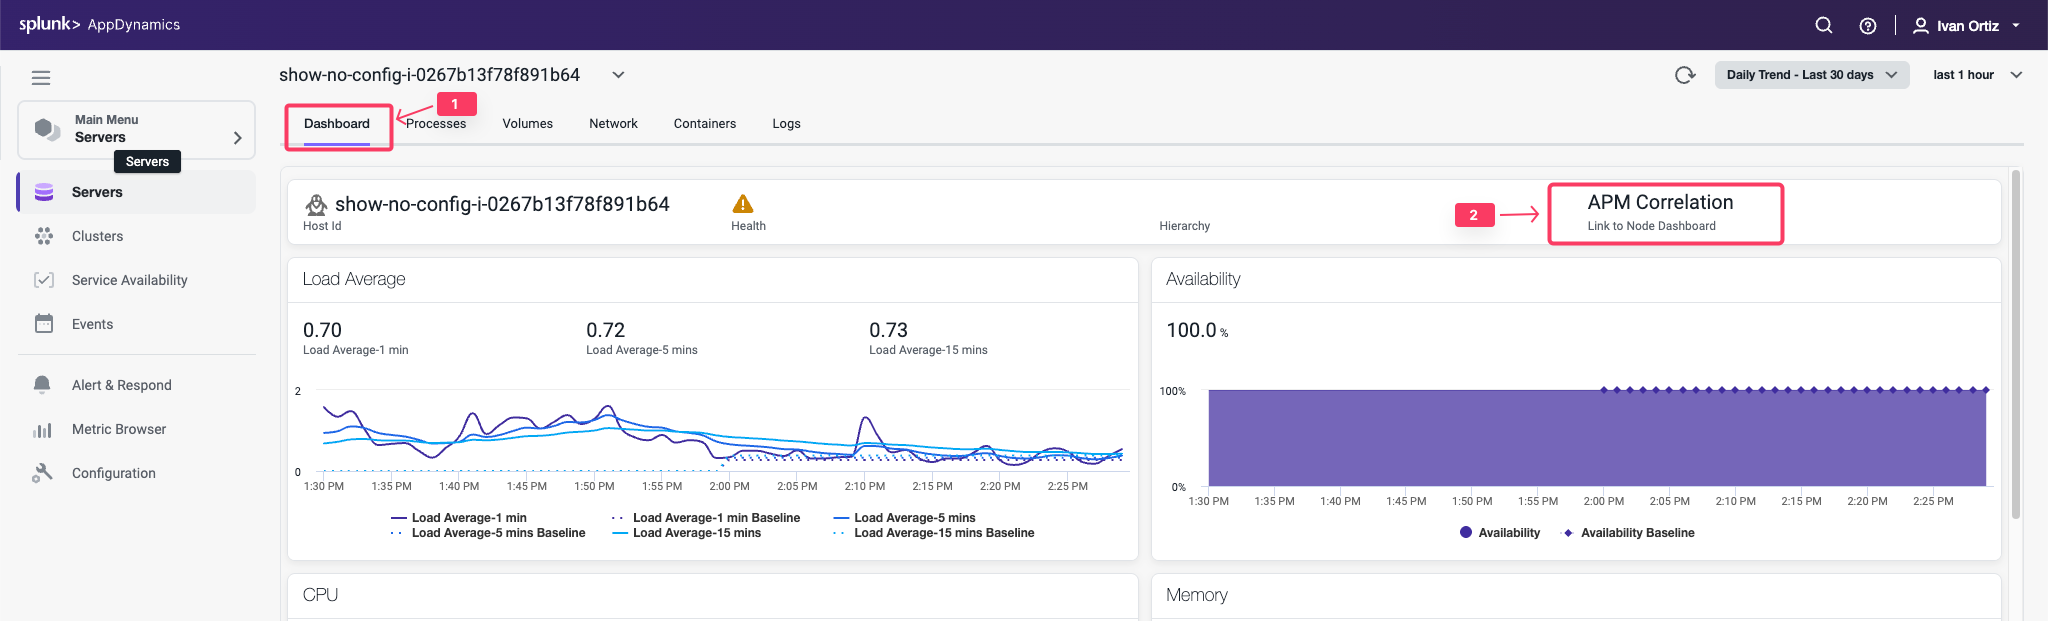Open the Daily Trend baseline dropdown
This screenshot has height=621, width=2048.
pyautogui.click(x=1811, y=75)
